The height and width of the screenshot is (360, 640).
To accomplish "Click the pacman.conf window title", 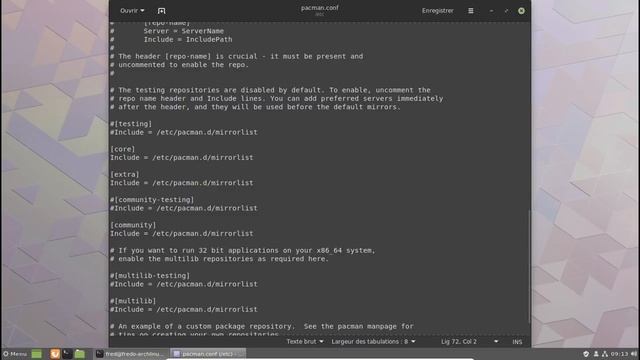I will click(x=320, y=8).
